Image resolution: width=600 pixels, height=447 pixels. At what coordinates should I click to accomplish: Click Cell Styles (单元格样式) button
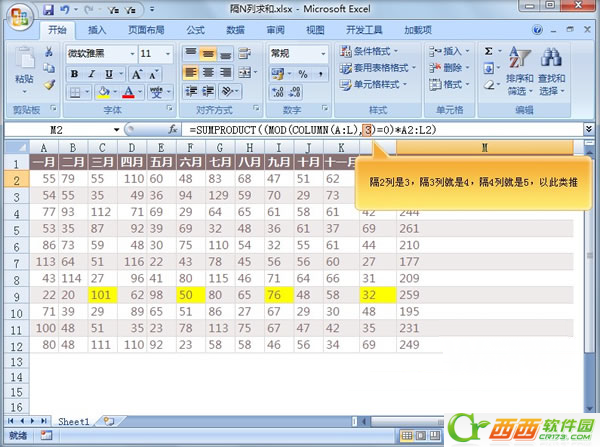[378, 85]
